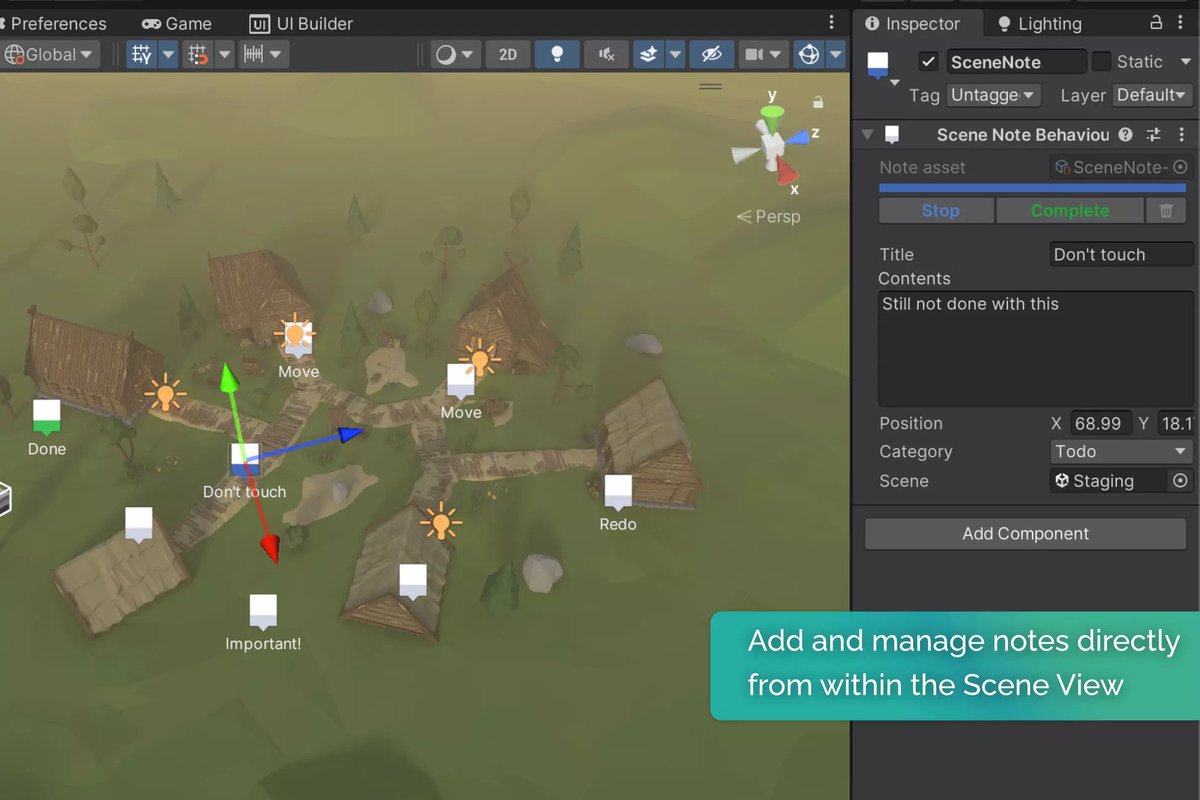Toggle 2D view mode
Image resolution: width=1200 pixels, height=800 pixels.
tap(508, 54)
